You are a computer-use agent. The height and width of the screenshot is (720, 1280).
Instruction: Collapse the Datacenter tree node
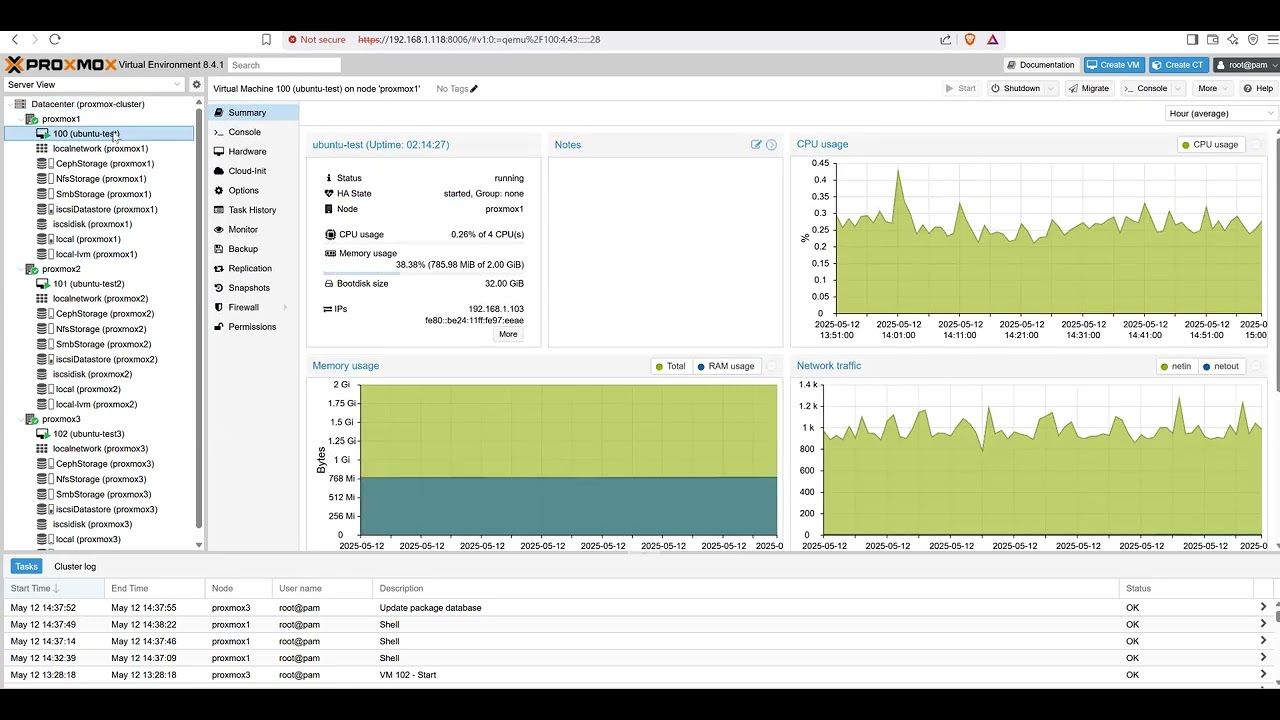11,104
